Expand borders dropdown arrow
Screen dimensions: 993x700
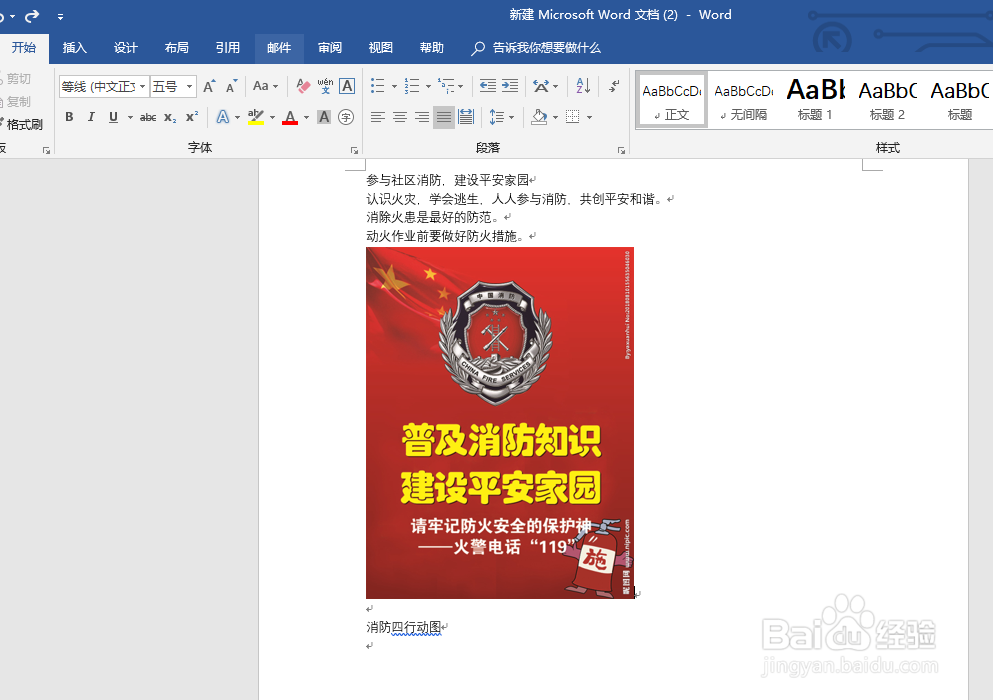(x=590, y=117)
